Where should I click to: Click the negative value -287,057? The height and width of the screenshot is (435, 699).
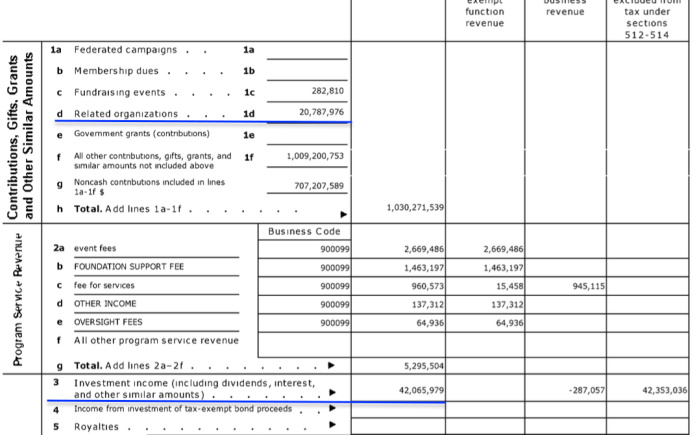pyautogui.click(x=586, y=389)
